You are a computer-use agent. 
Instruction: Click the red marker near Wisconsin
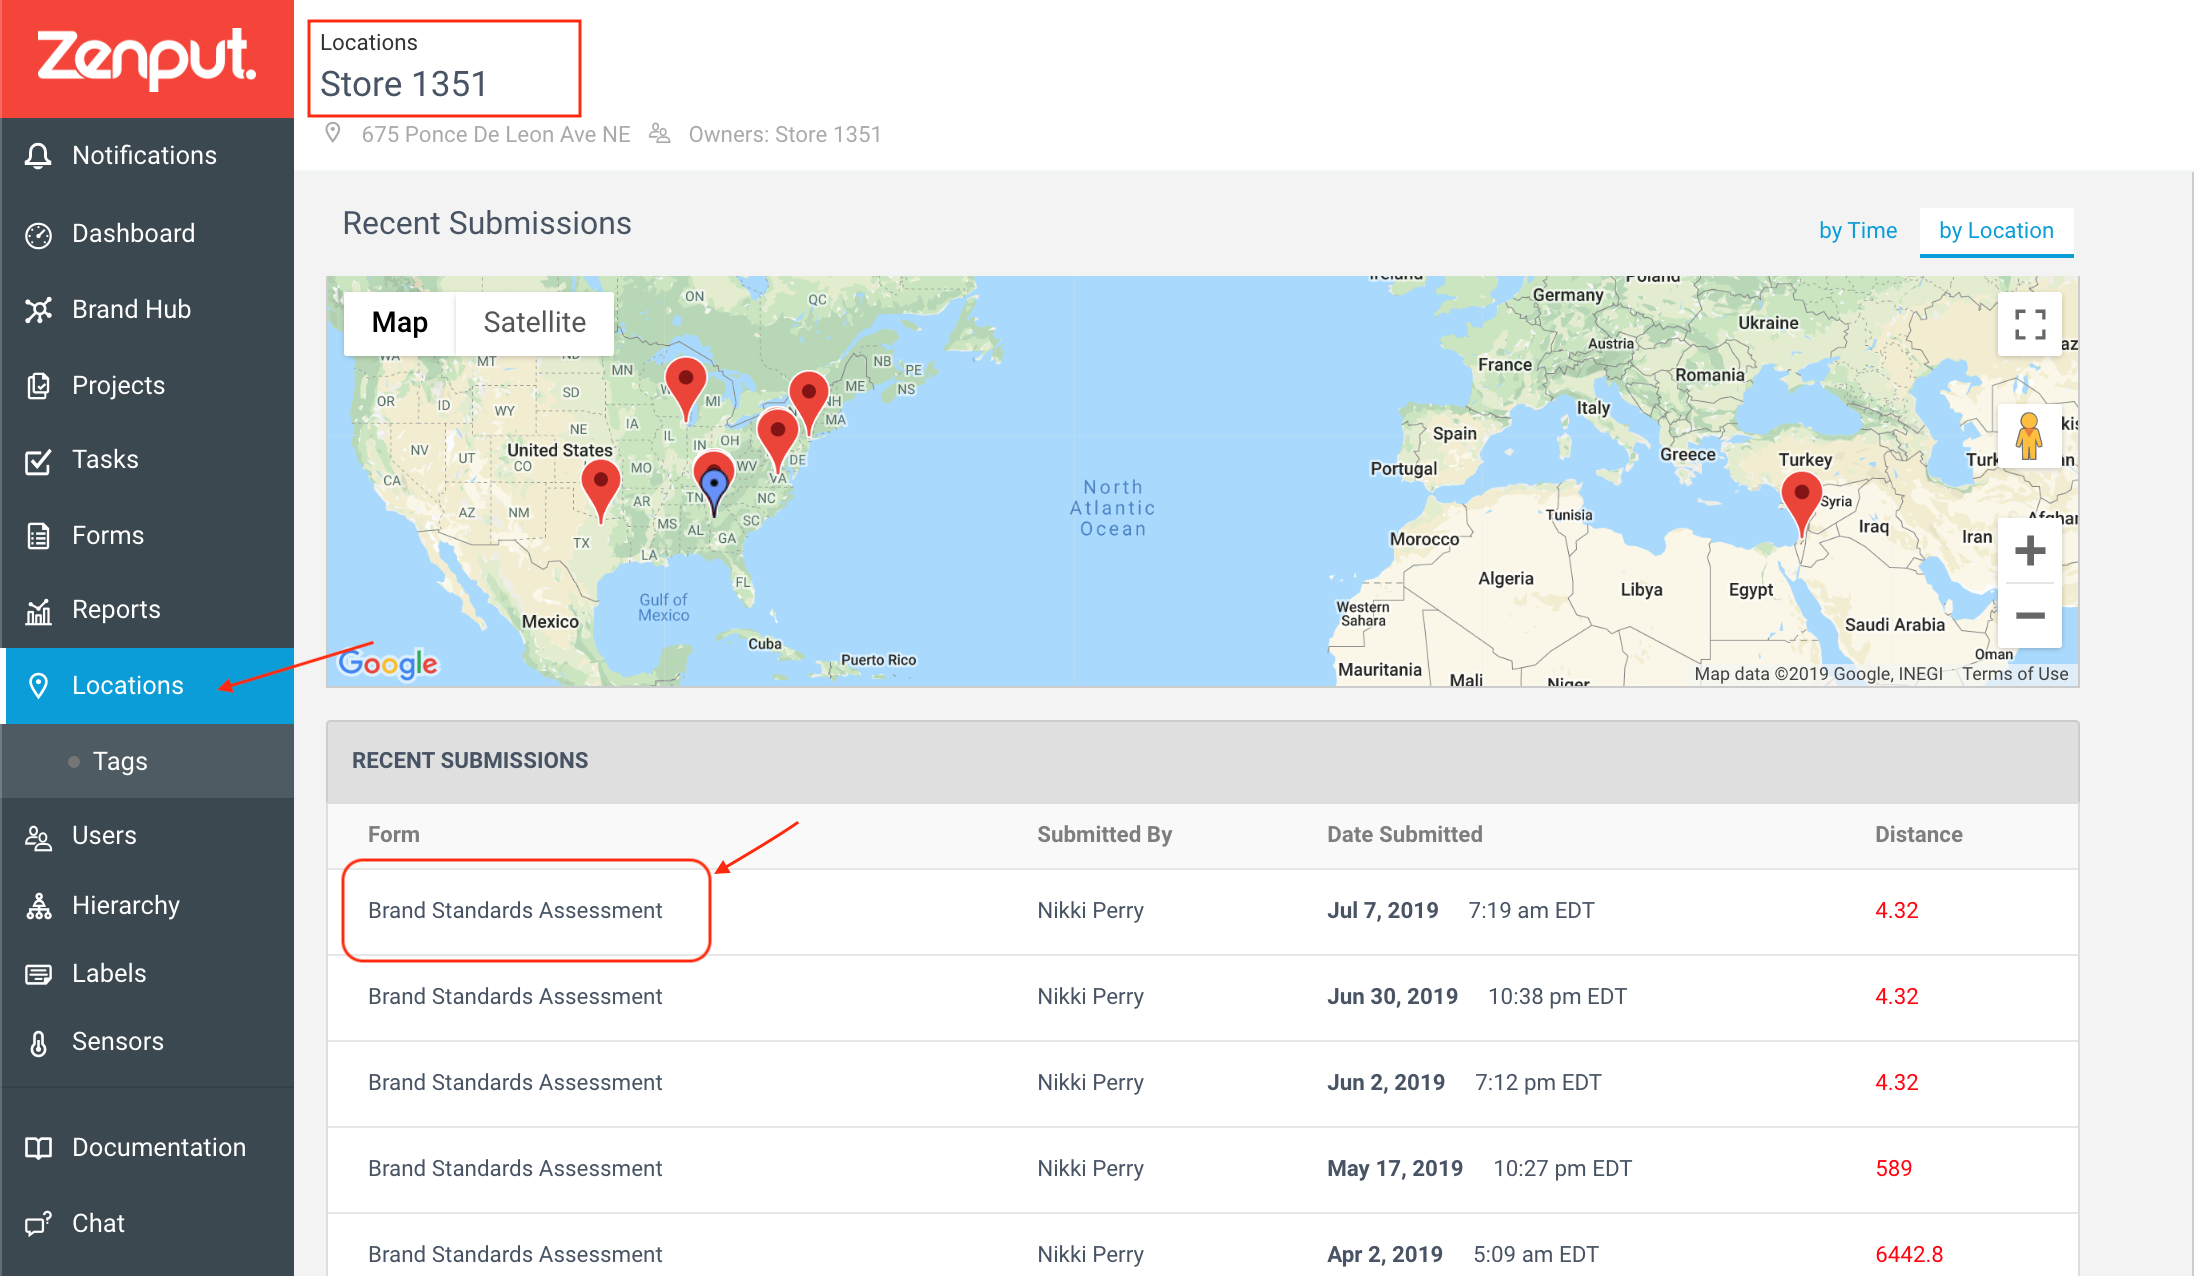(686, 390)
